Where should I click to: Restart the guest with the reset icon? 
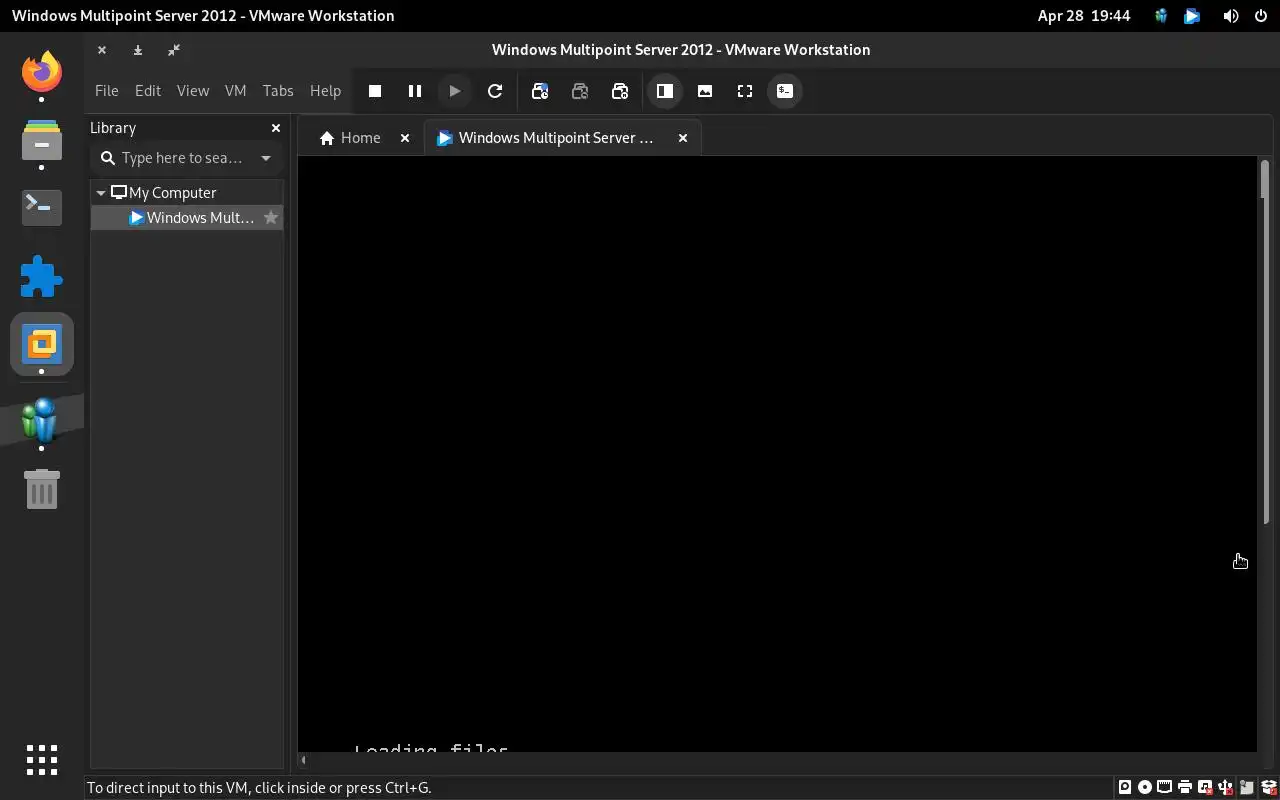[x=495, y=91]
